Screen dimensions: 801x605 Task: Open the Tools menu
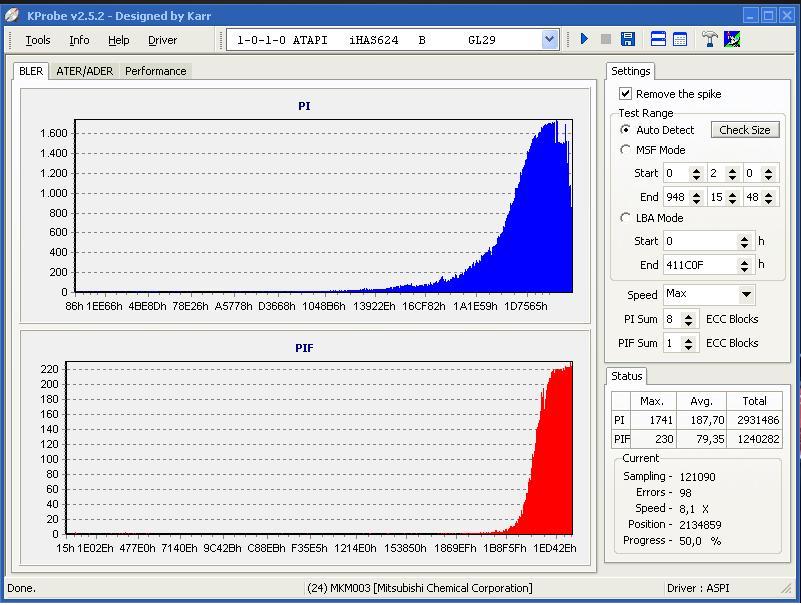click(x=38, y=40)
